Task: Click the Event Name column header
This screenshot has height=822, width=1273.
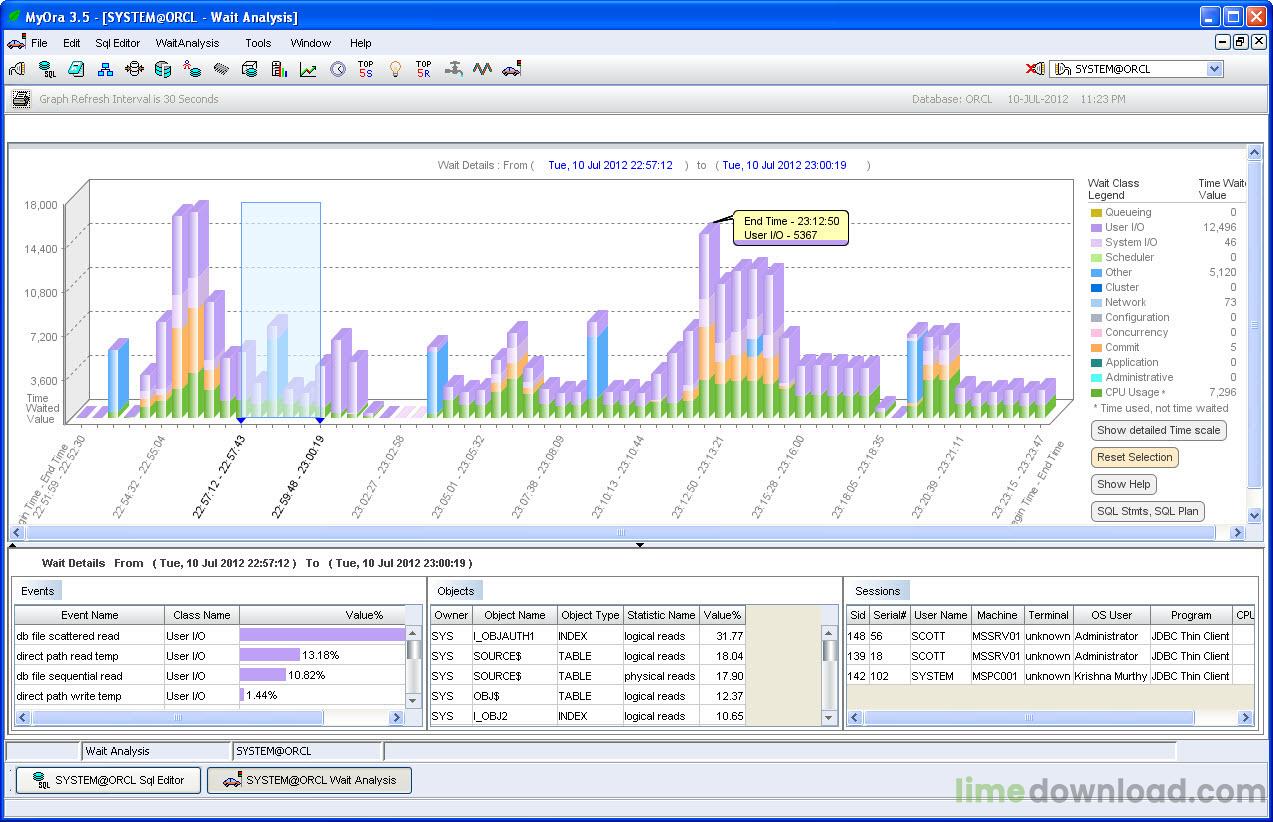Action: click(x=89, y=615)
